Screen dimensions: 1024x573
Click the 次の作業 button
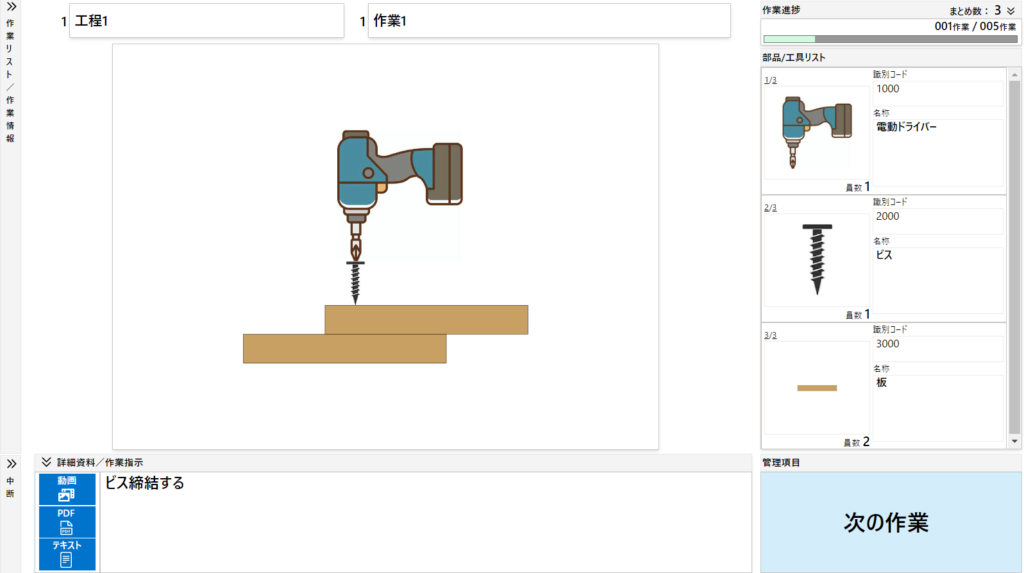[886, 522]
